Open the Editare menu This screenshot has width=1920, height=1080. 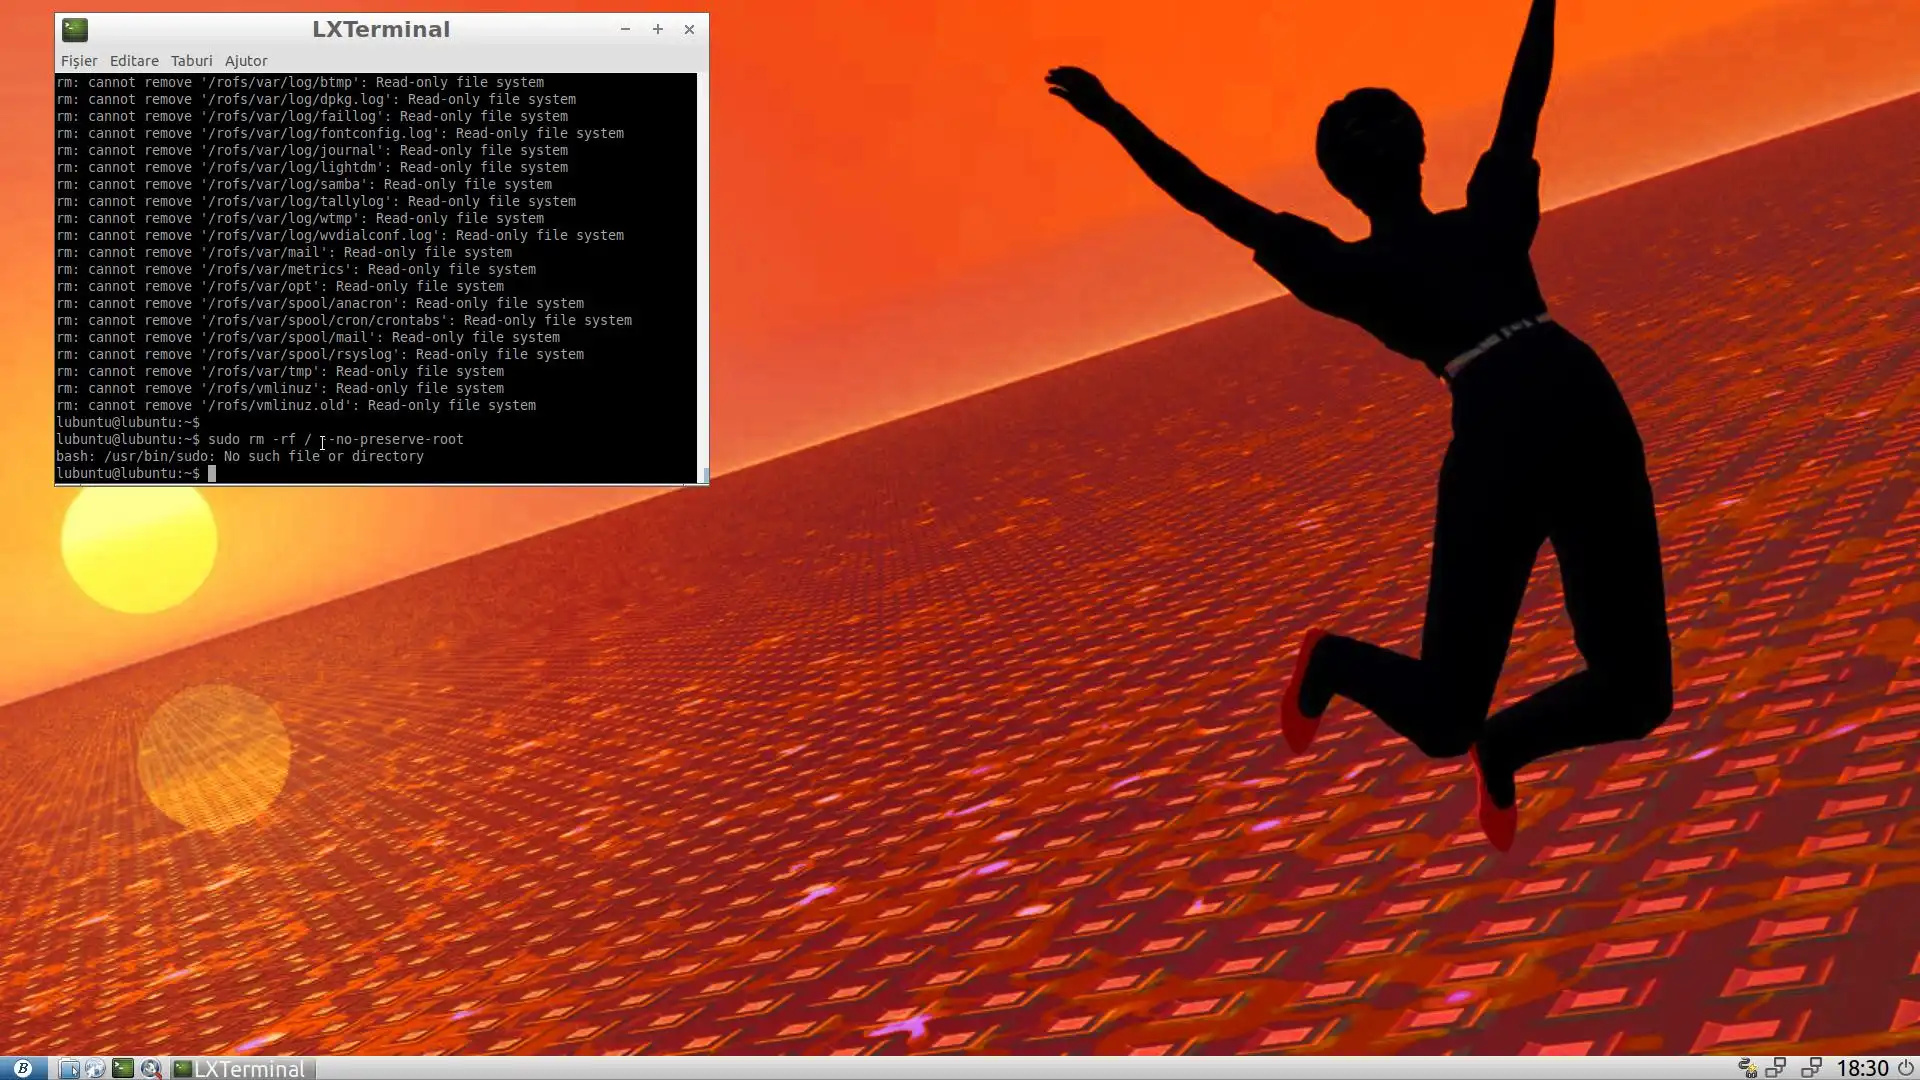(134, 61)
